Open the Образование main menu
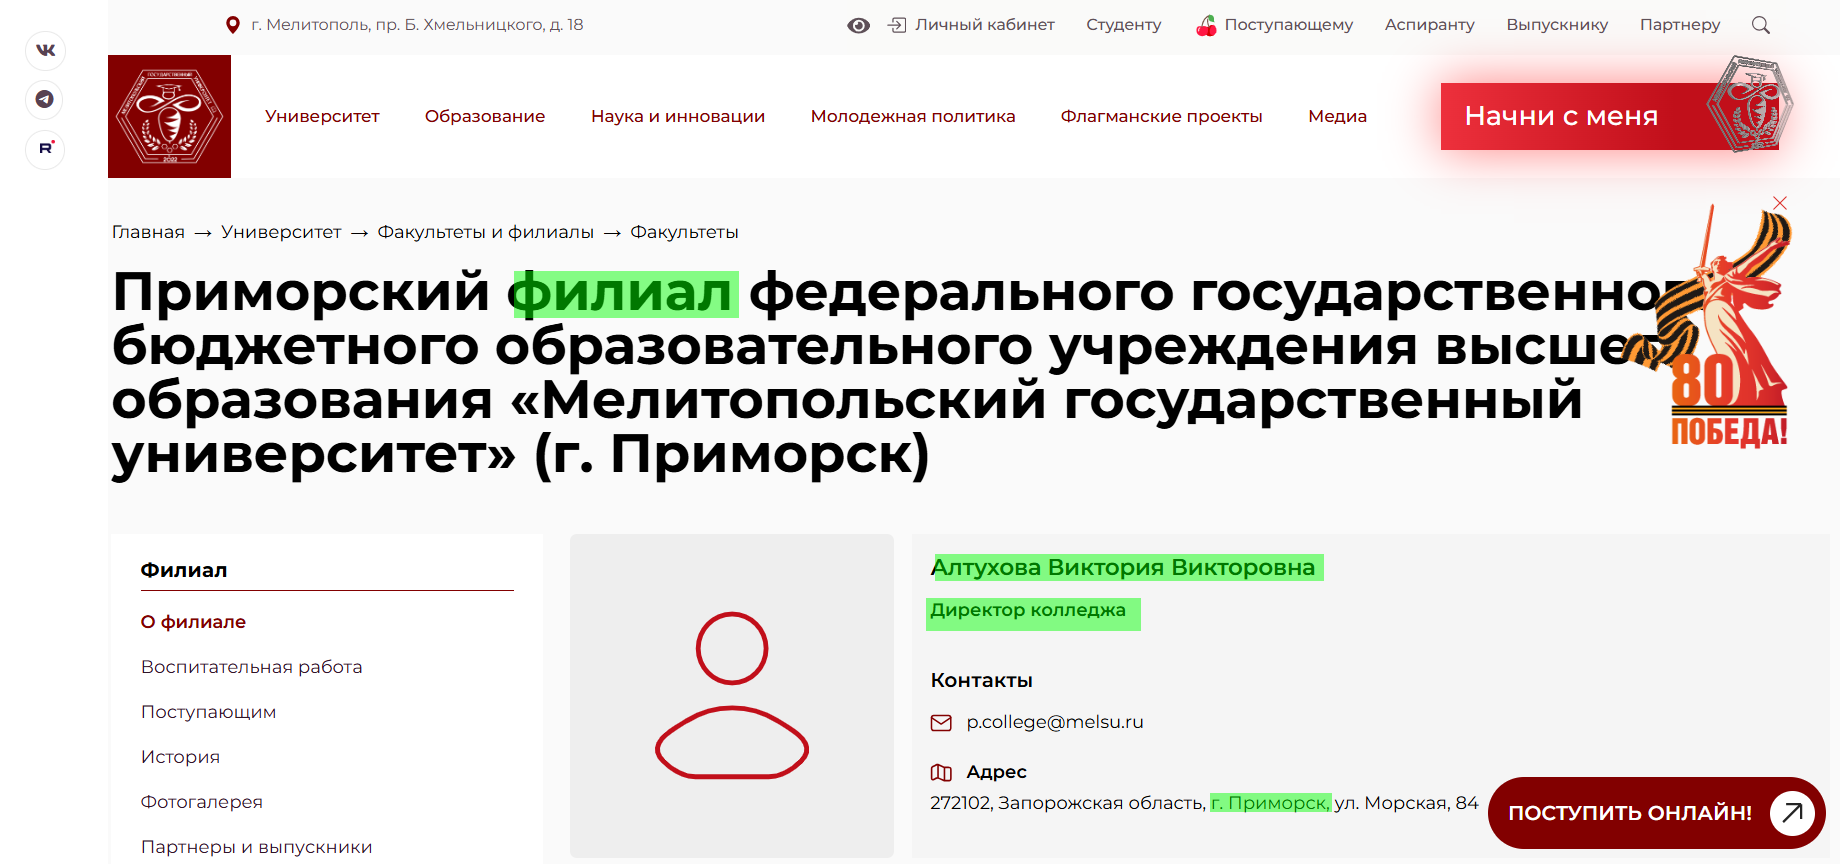 [485, 116]
